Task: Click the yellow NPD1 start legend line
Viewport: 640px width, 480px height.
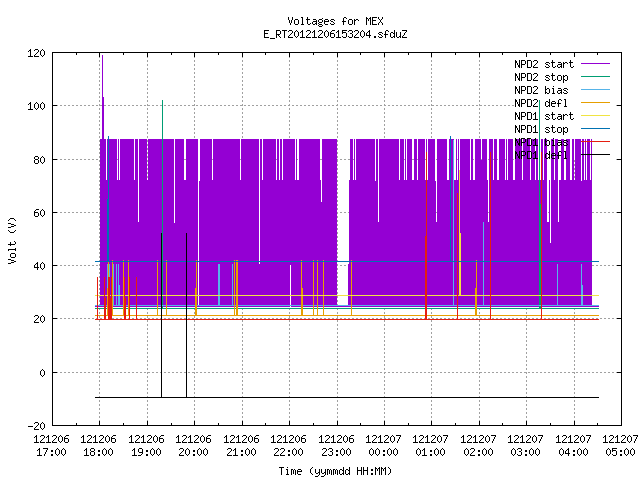Action: (596, 116)
